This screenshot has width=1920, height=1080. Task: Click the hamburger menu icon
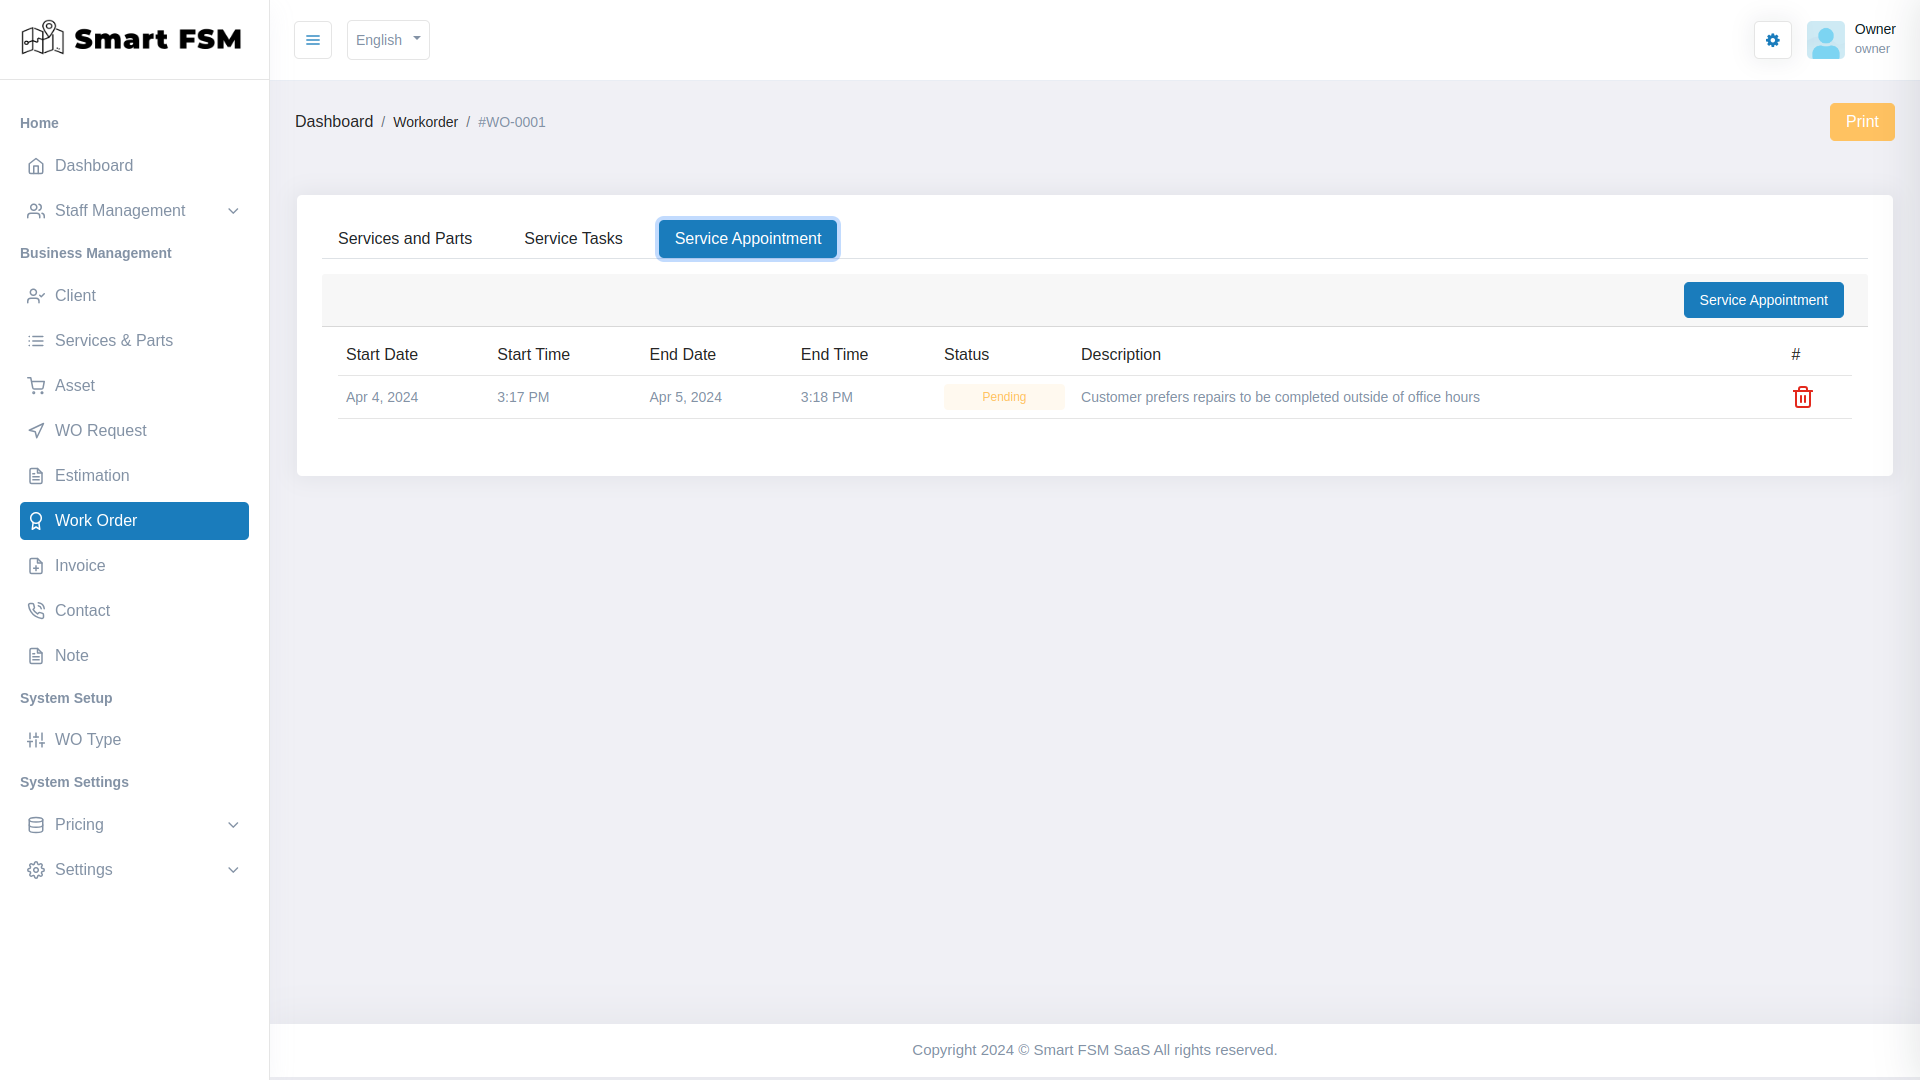[x=312, y=40]
